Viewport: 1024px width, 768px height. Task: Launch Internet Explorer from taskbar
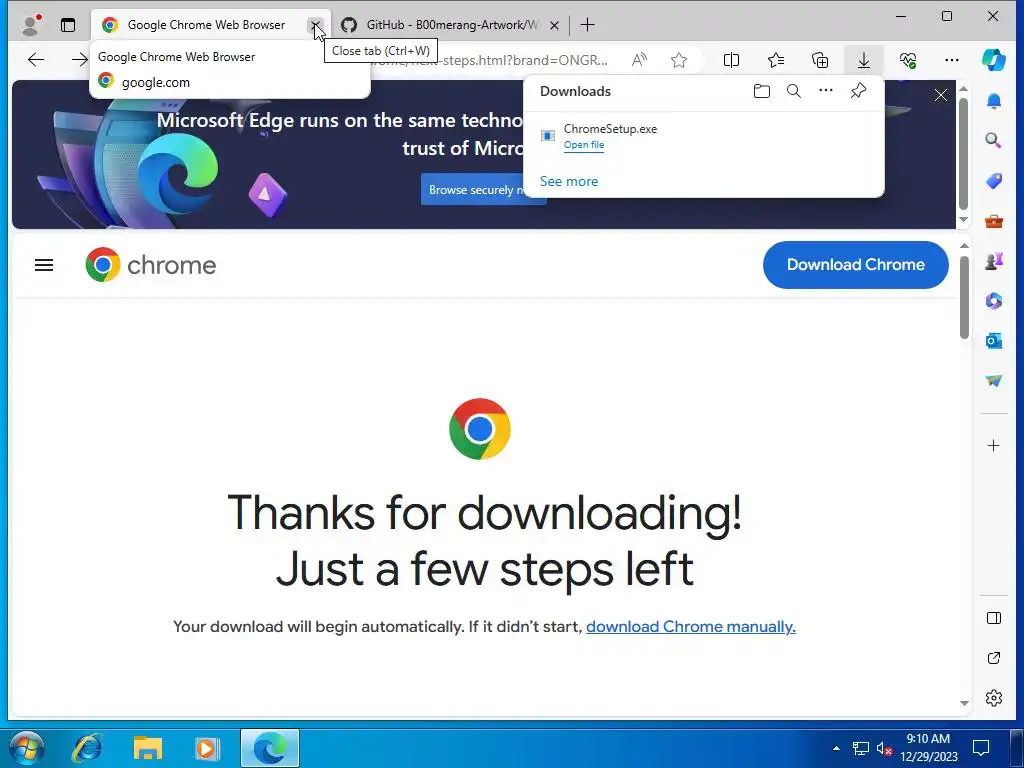point(87,748)
